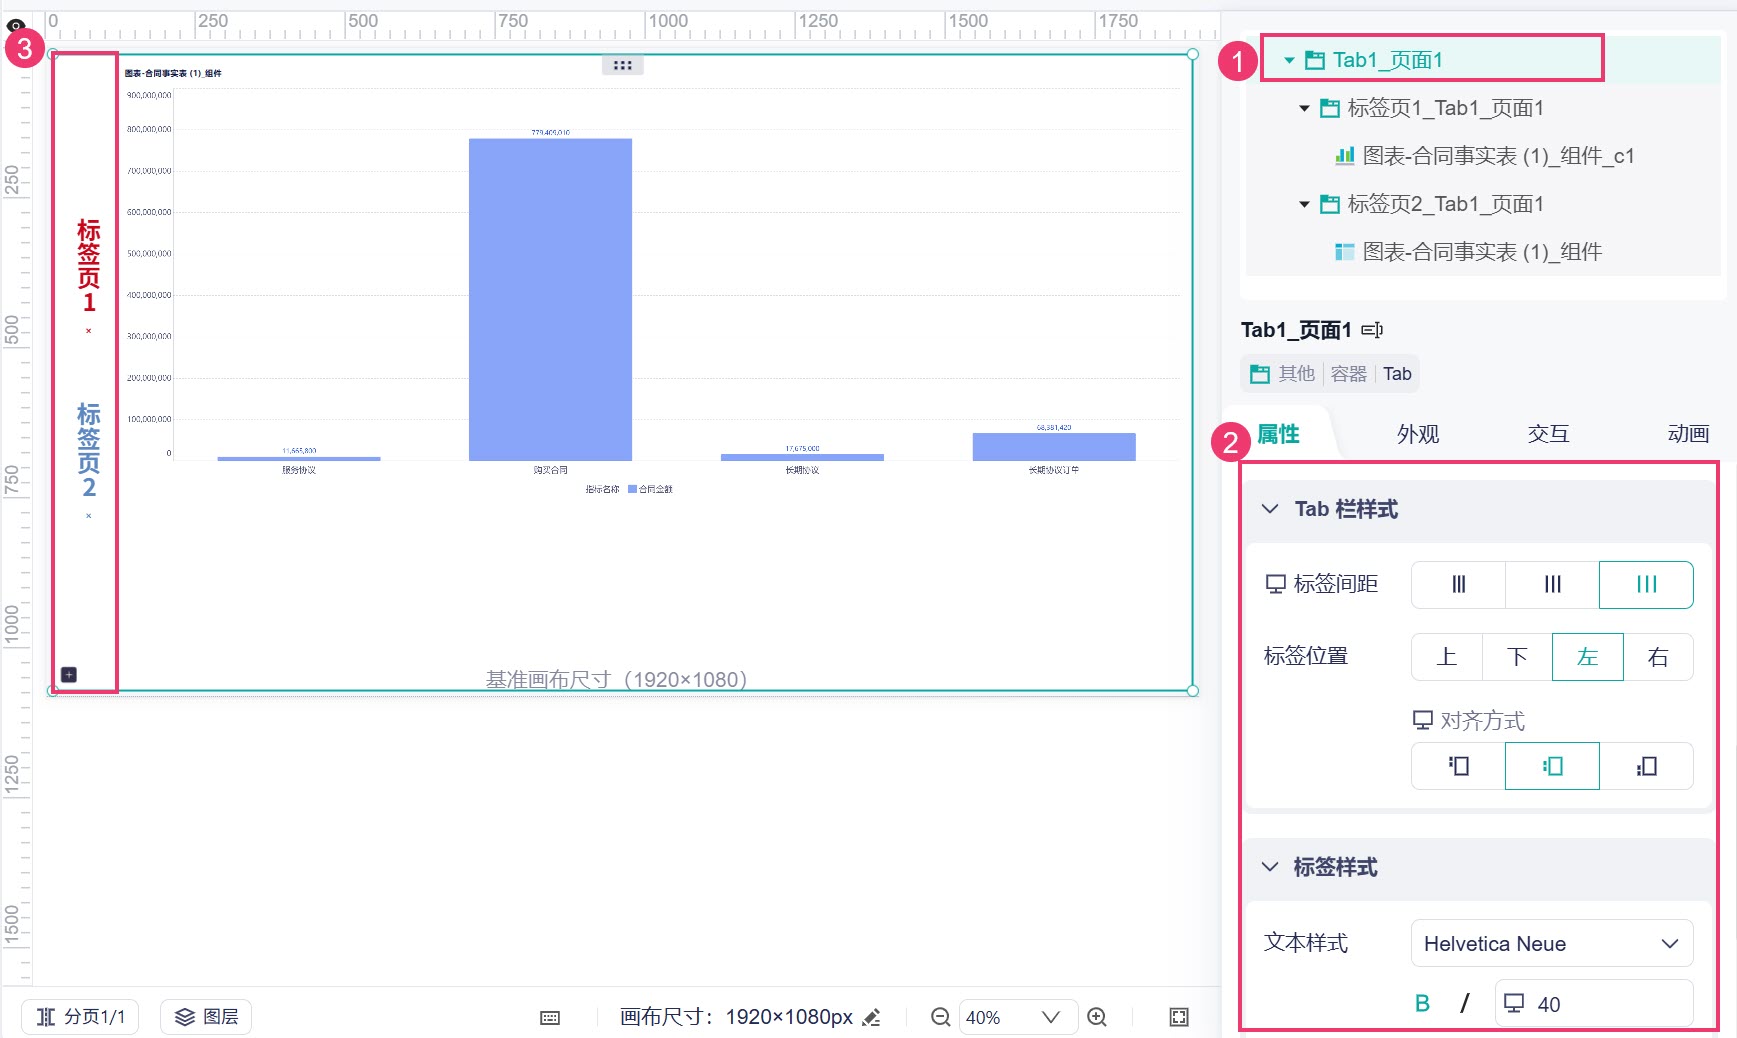Click the font size 40 field
Image resolution: width=1737 pixels, height=1038 pixels.
click(x=1594, y=1004)
